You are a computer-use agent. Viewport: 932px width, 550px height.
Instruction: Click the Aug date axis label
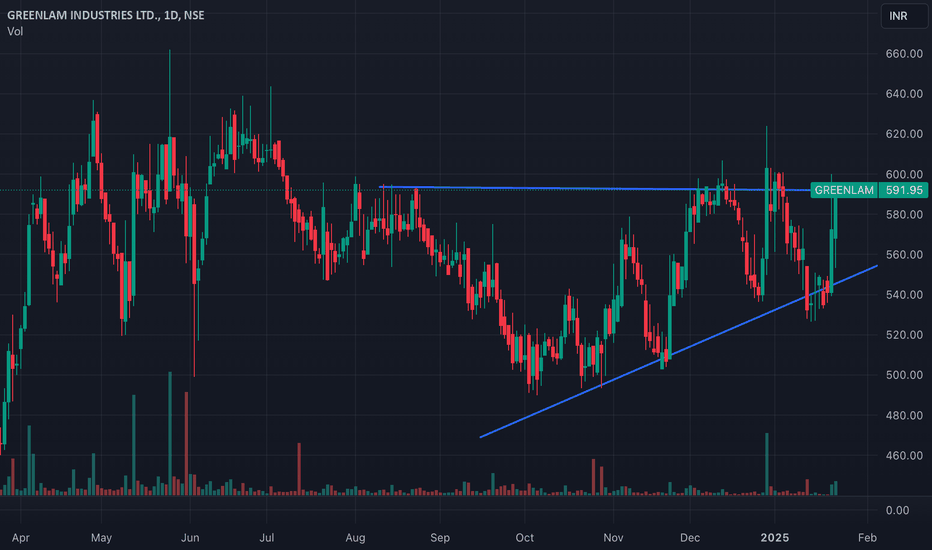(355, 538)
